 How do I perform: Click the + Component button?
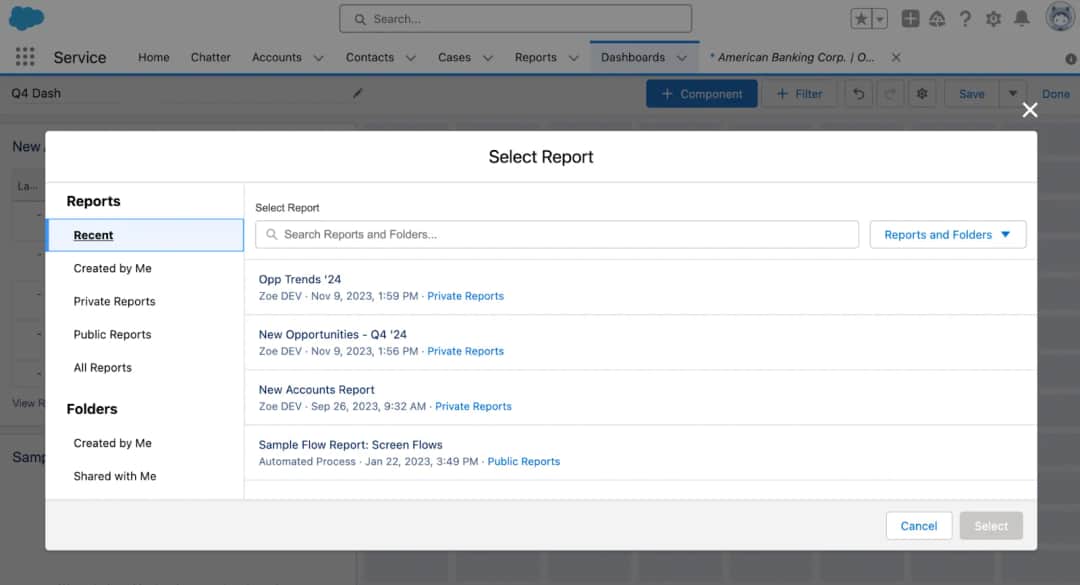701,94
